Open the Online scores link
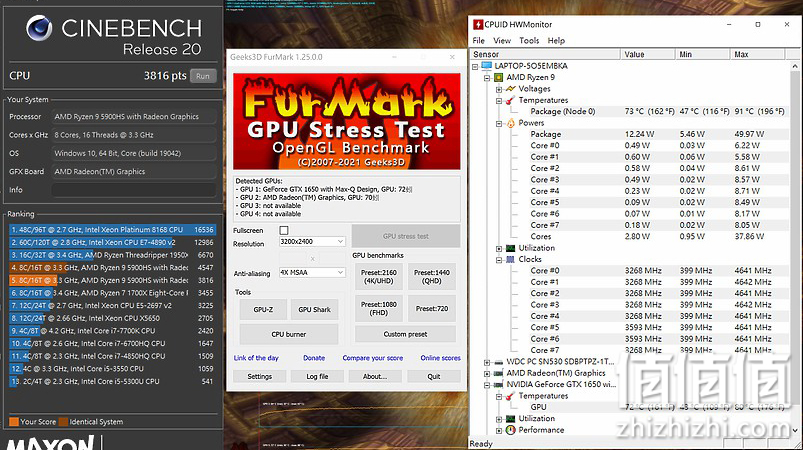 pyautogui.click(x=440, y=358)
